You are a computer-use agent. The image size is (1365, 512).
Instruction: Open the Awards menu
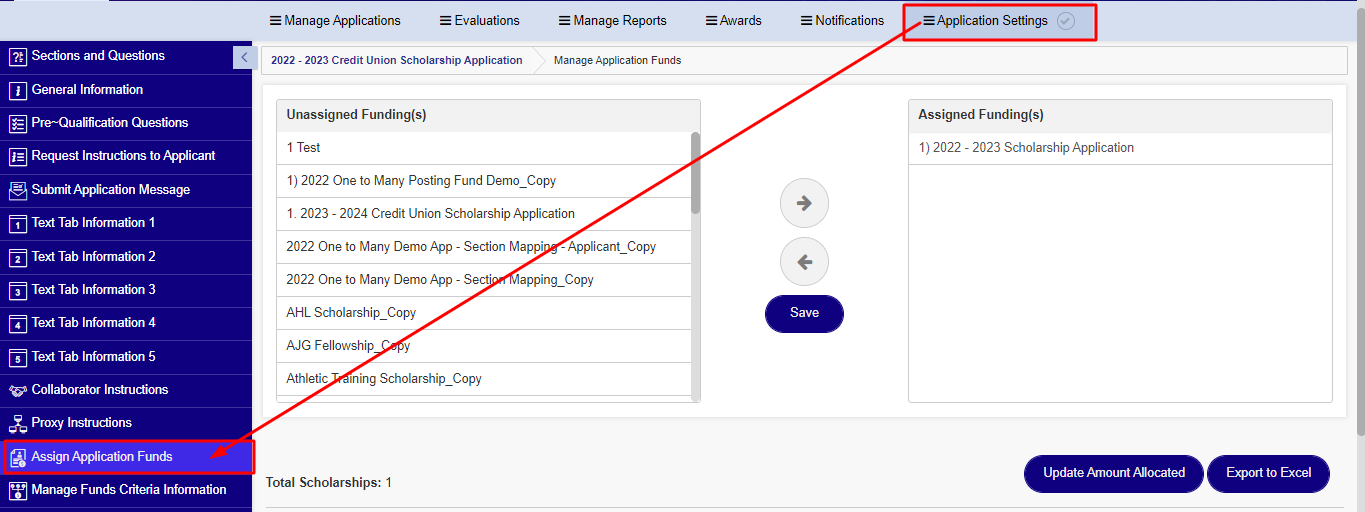point(733,20)
